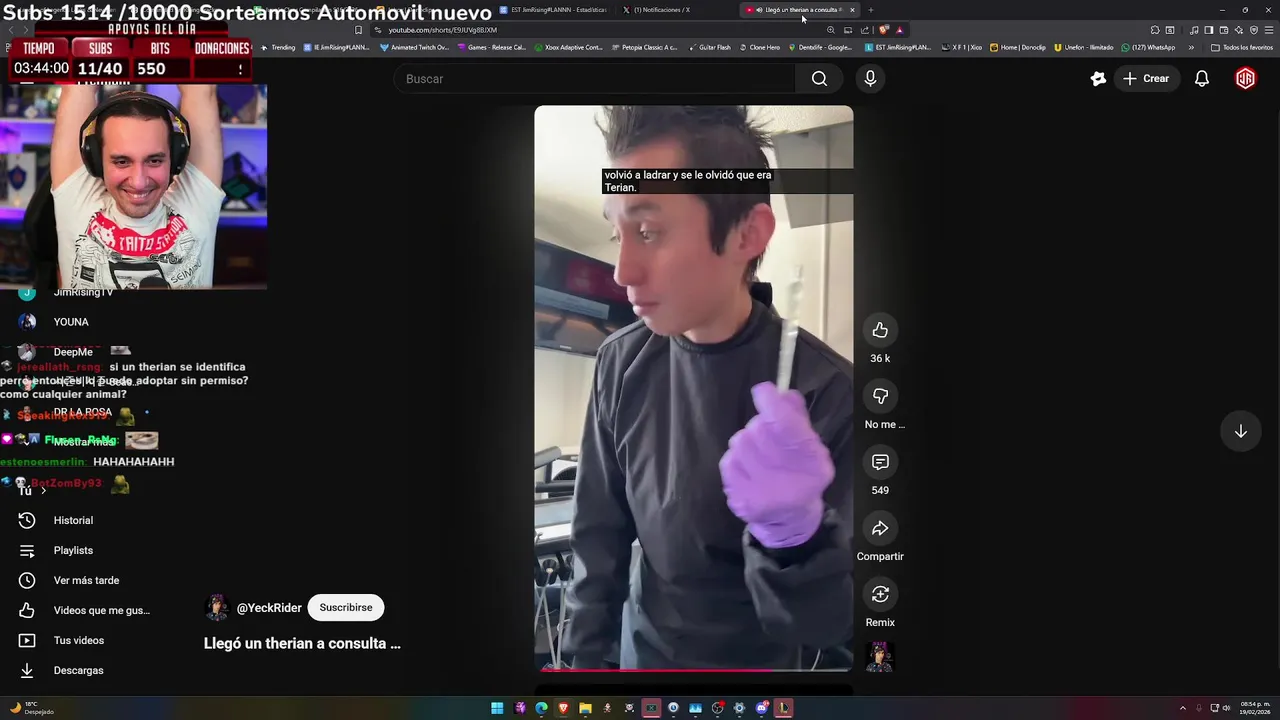This screenshot has width=1280, height=720.
Task: Open the 549 comments panel
Action: [880, 462]
